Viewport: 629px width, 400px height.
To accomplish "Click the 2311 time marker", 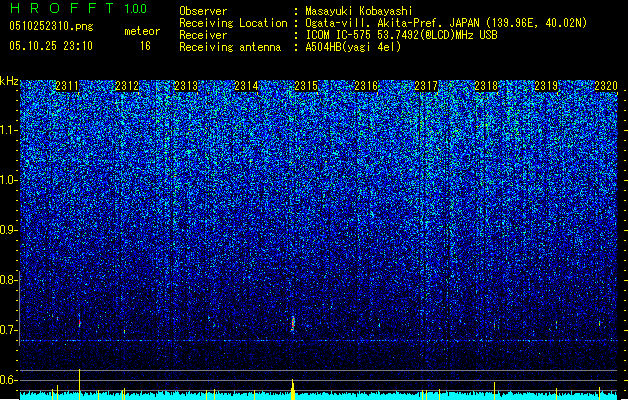I will 67,86.
